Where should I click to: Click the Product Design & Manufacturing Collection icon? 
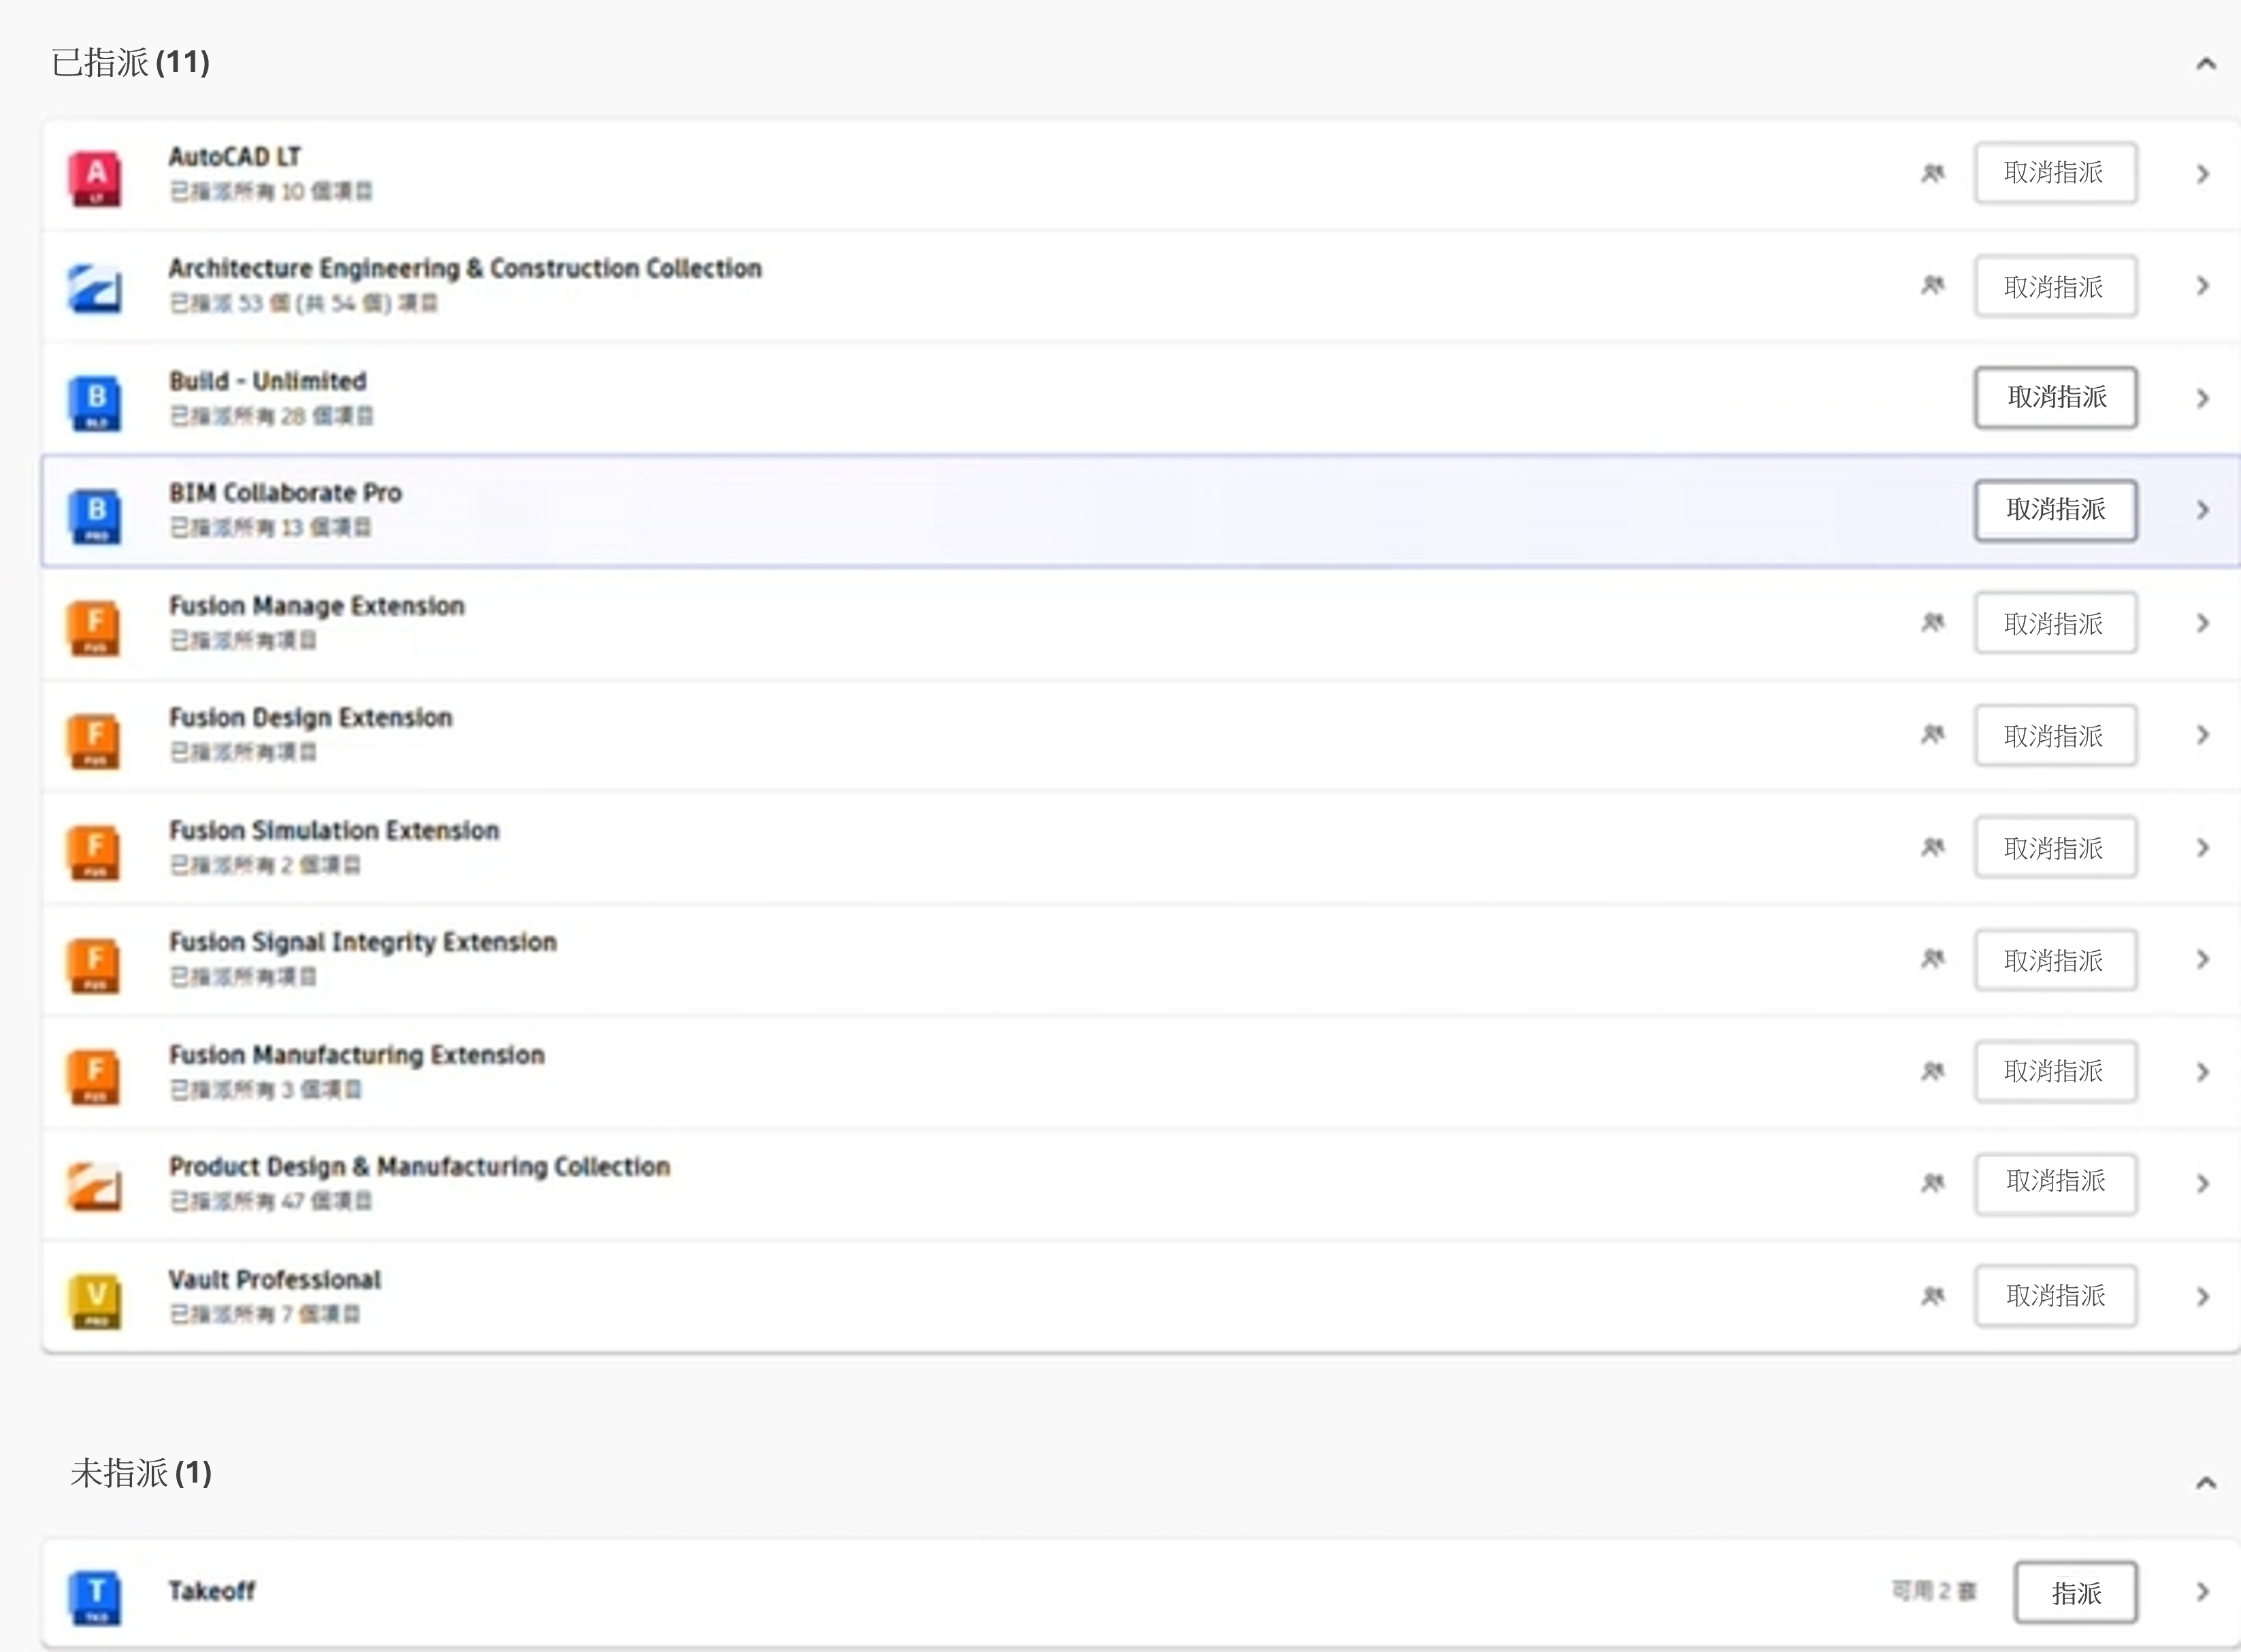[95, 1186]
